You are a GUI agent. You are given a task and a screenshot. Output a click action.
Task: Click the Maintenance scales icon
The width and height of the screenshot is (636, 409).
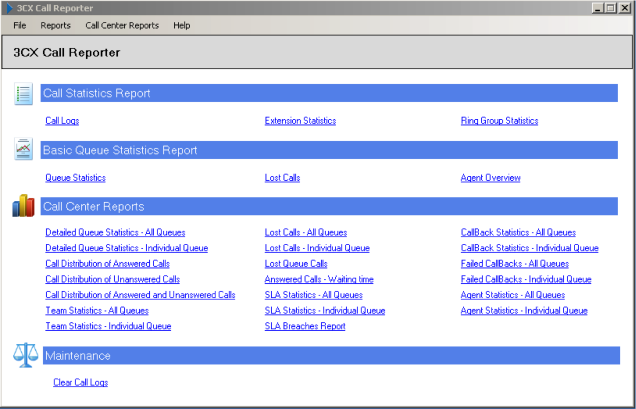click(x=26, y=355)
